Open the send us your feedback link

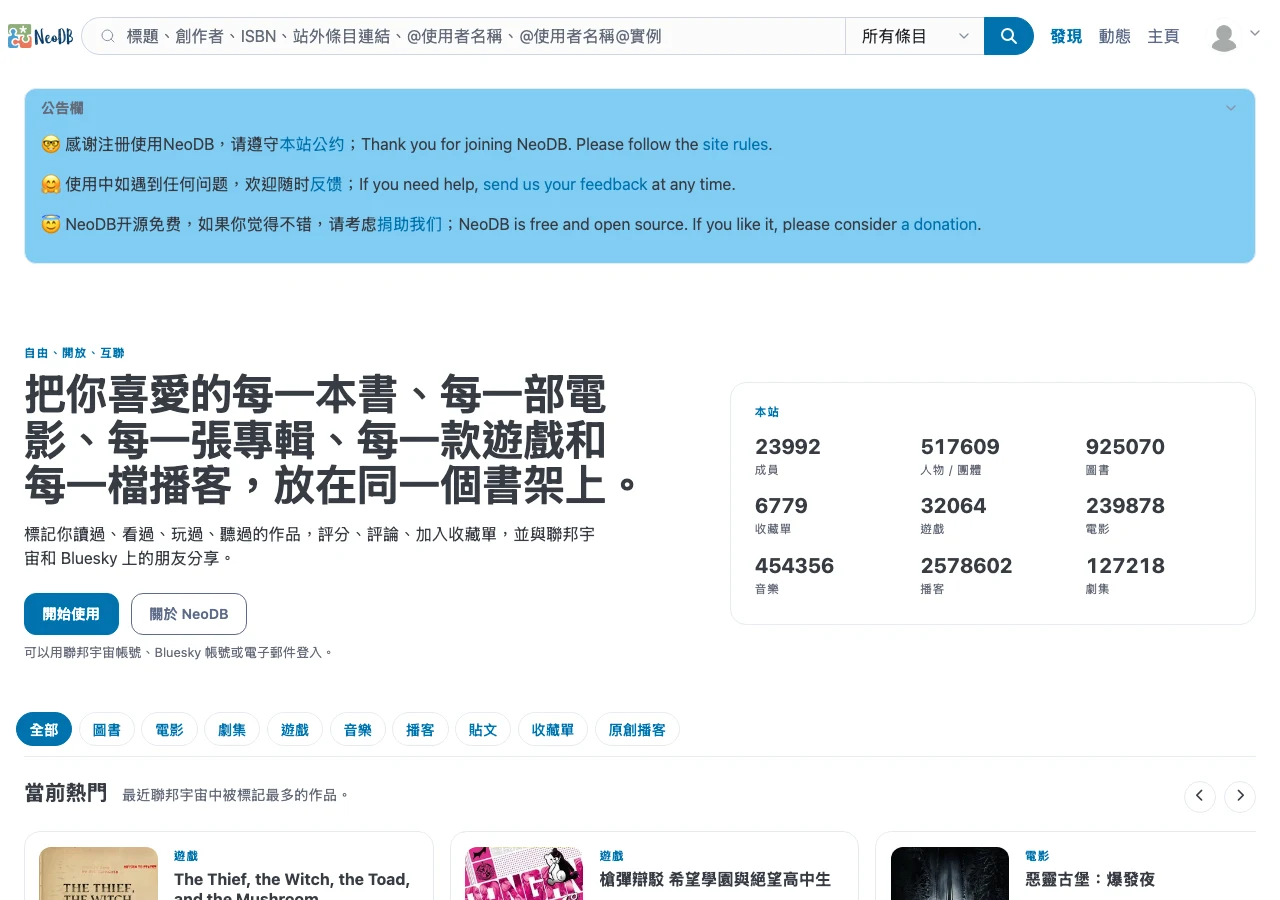pos(565,184)
